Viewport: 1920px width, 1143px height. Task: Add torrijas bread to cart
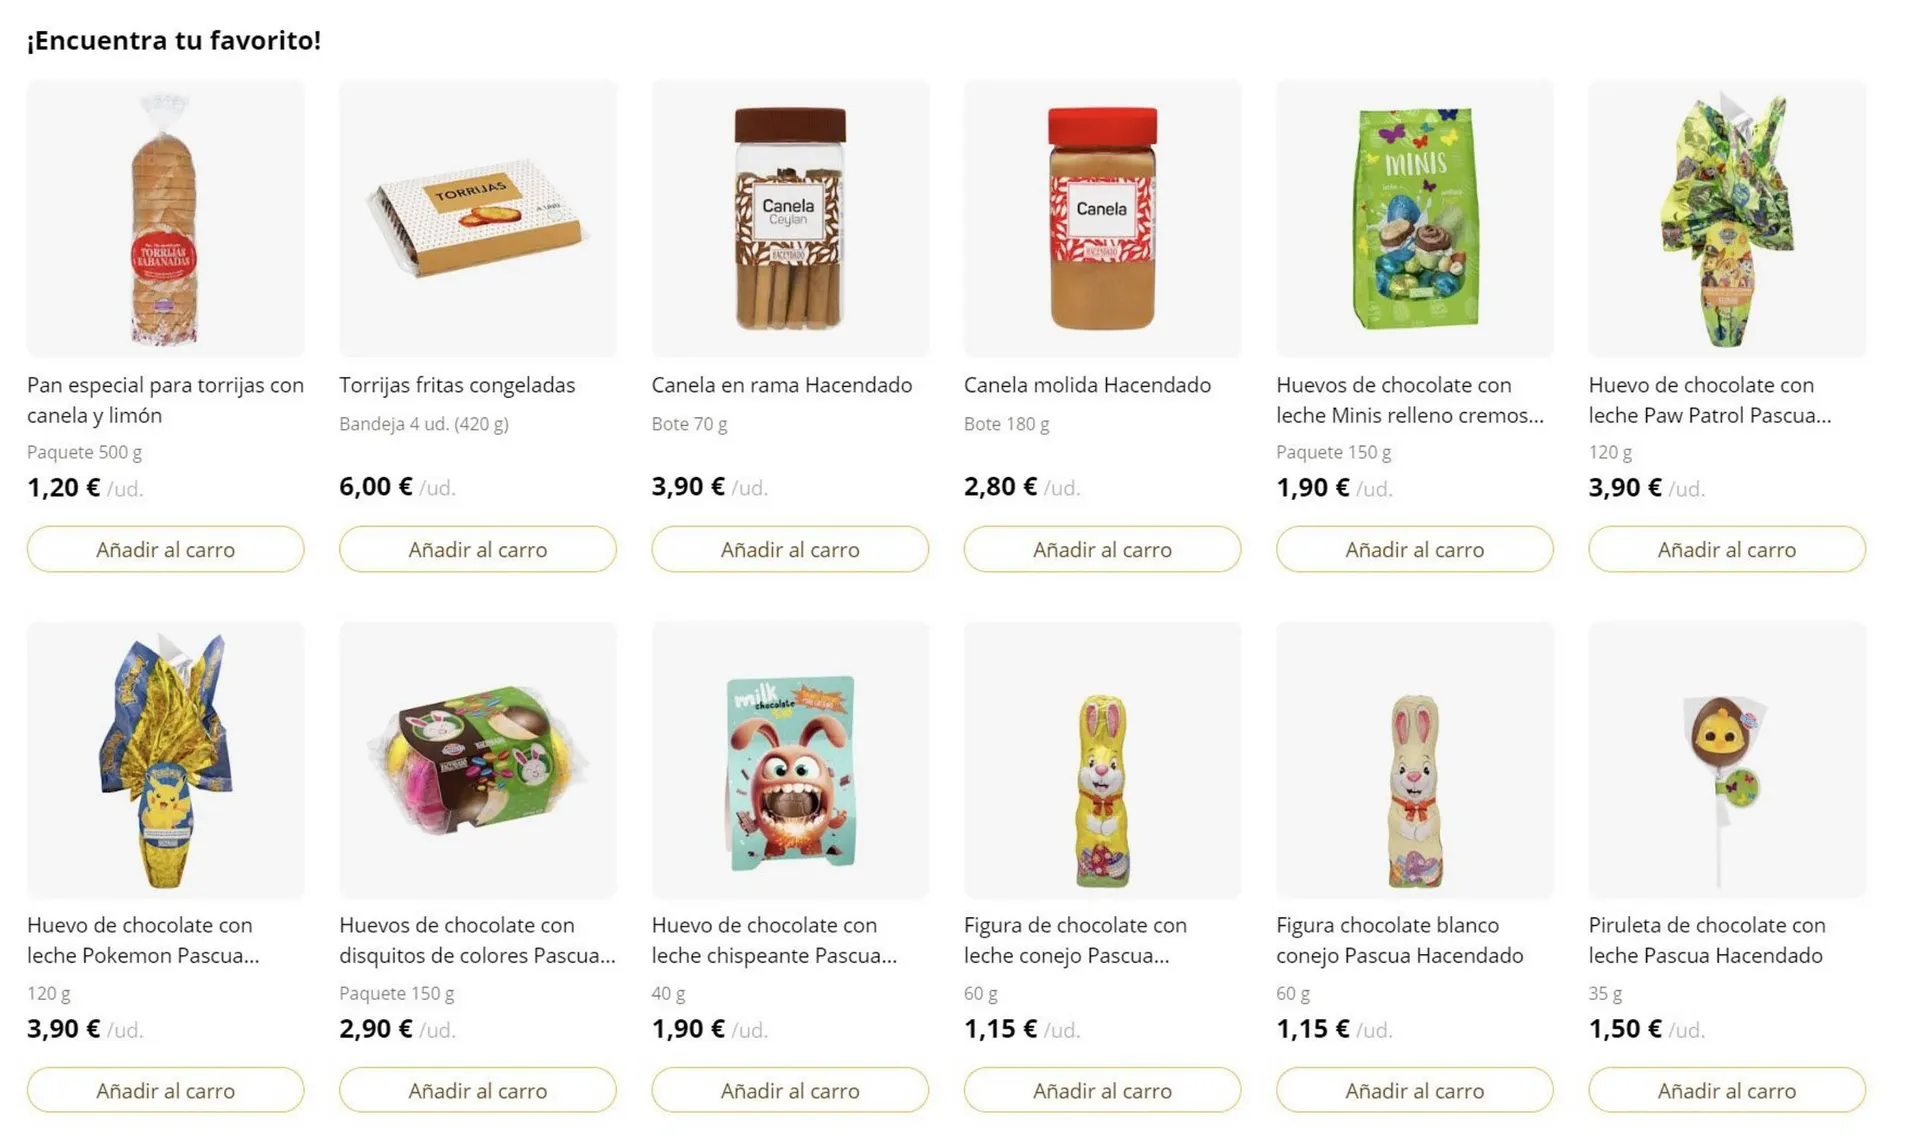tap(165, 549)
